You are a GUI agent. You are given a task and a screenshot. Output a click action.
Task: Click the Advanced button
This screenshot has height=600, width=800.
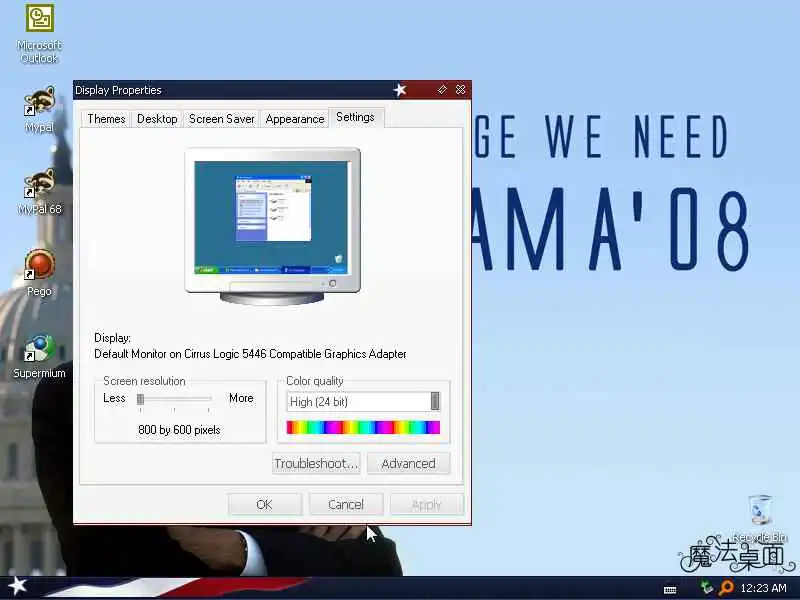point(409,463)
